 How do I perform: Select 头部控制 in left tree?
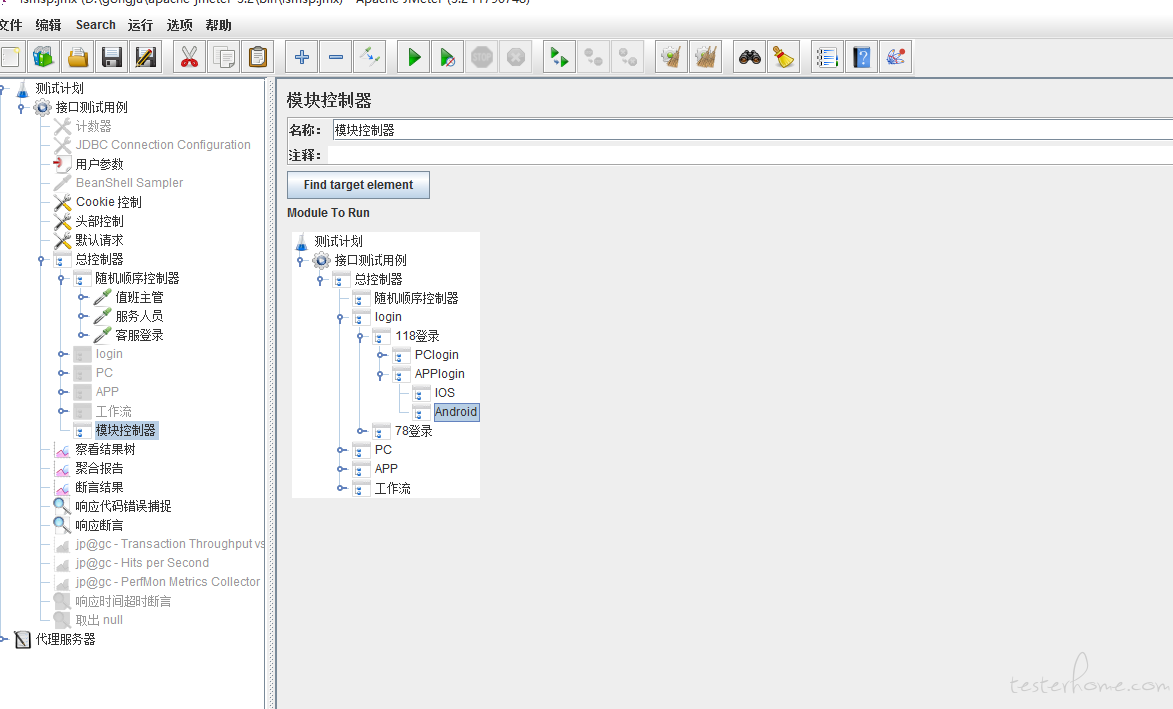click(99, 221)
